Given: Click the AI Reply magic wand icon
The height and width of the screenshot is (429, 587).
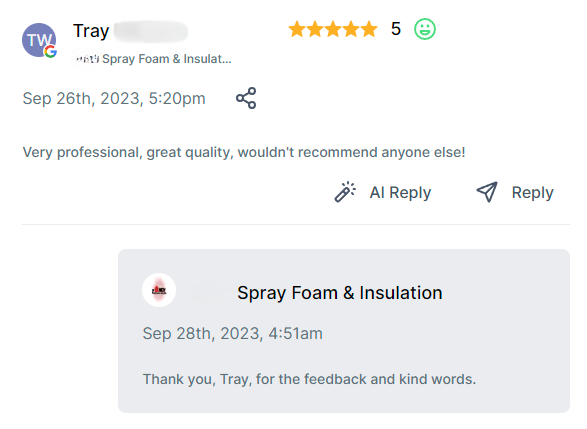Looking at the screenshot, I should [x=345, y=192].
